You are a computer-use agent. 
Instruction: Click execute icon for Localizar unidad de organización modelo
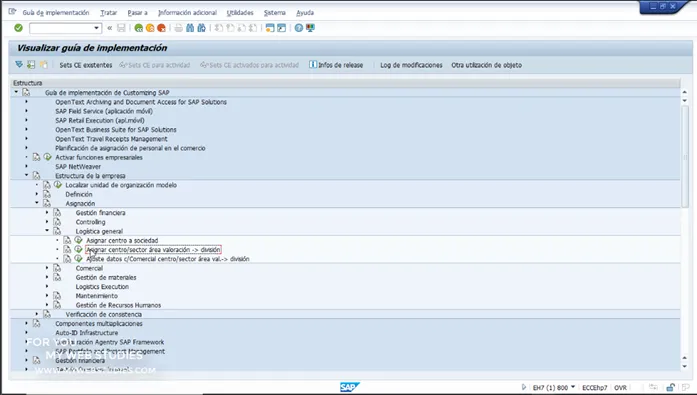point(58,185)
